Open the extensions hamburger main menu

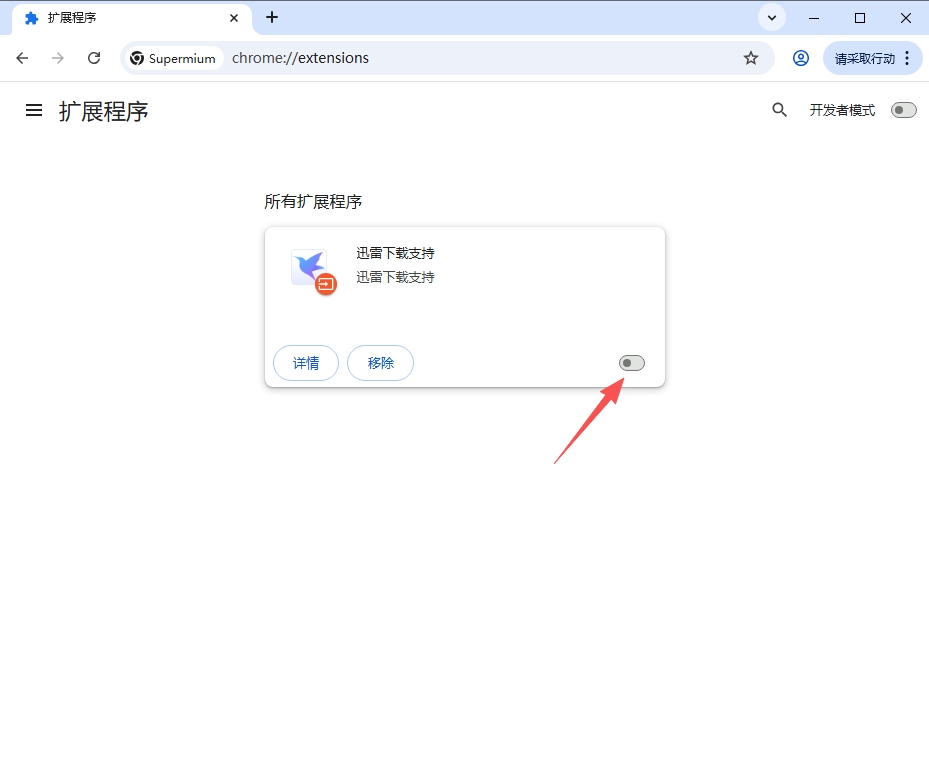[34, 110]
